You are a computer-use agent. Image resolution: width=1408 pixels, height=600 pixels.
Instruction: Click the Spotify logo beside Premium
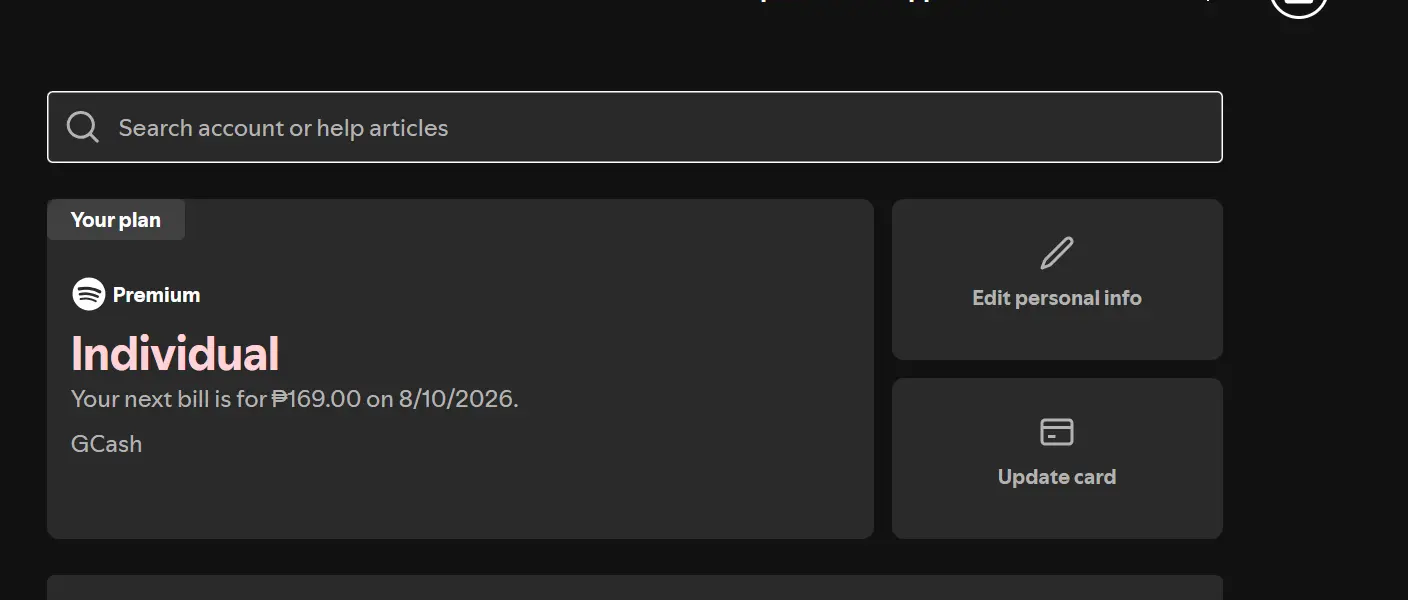tap(89, 294)
